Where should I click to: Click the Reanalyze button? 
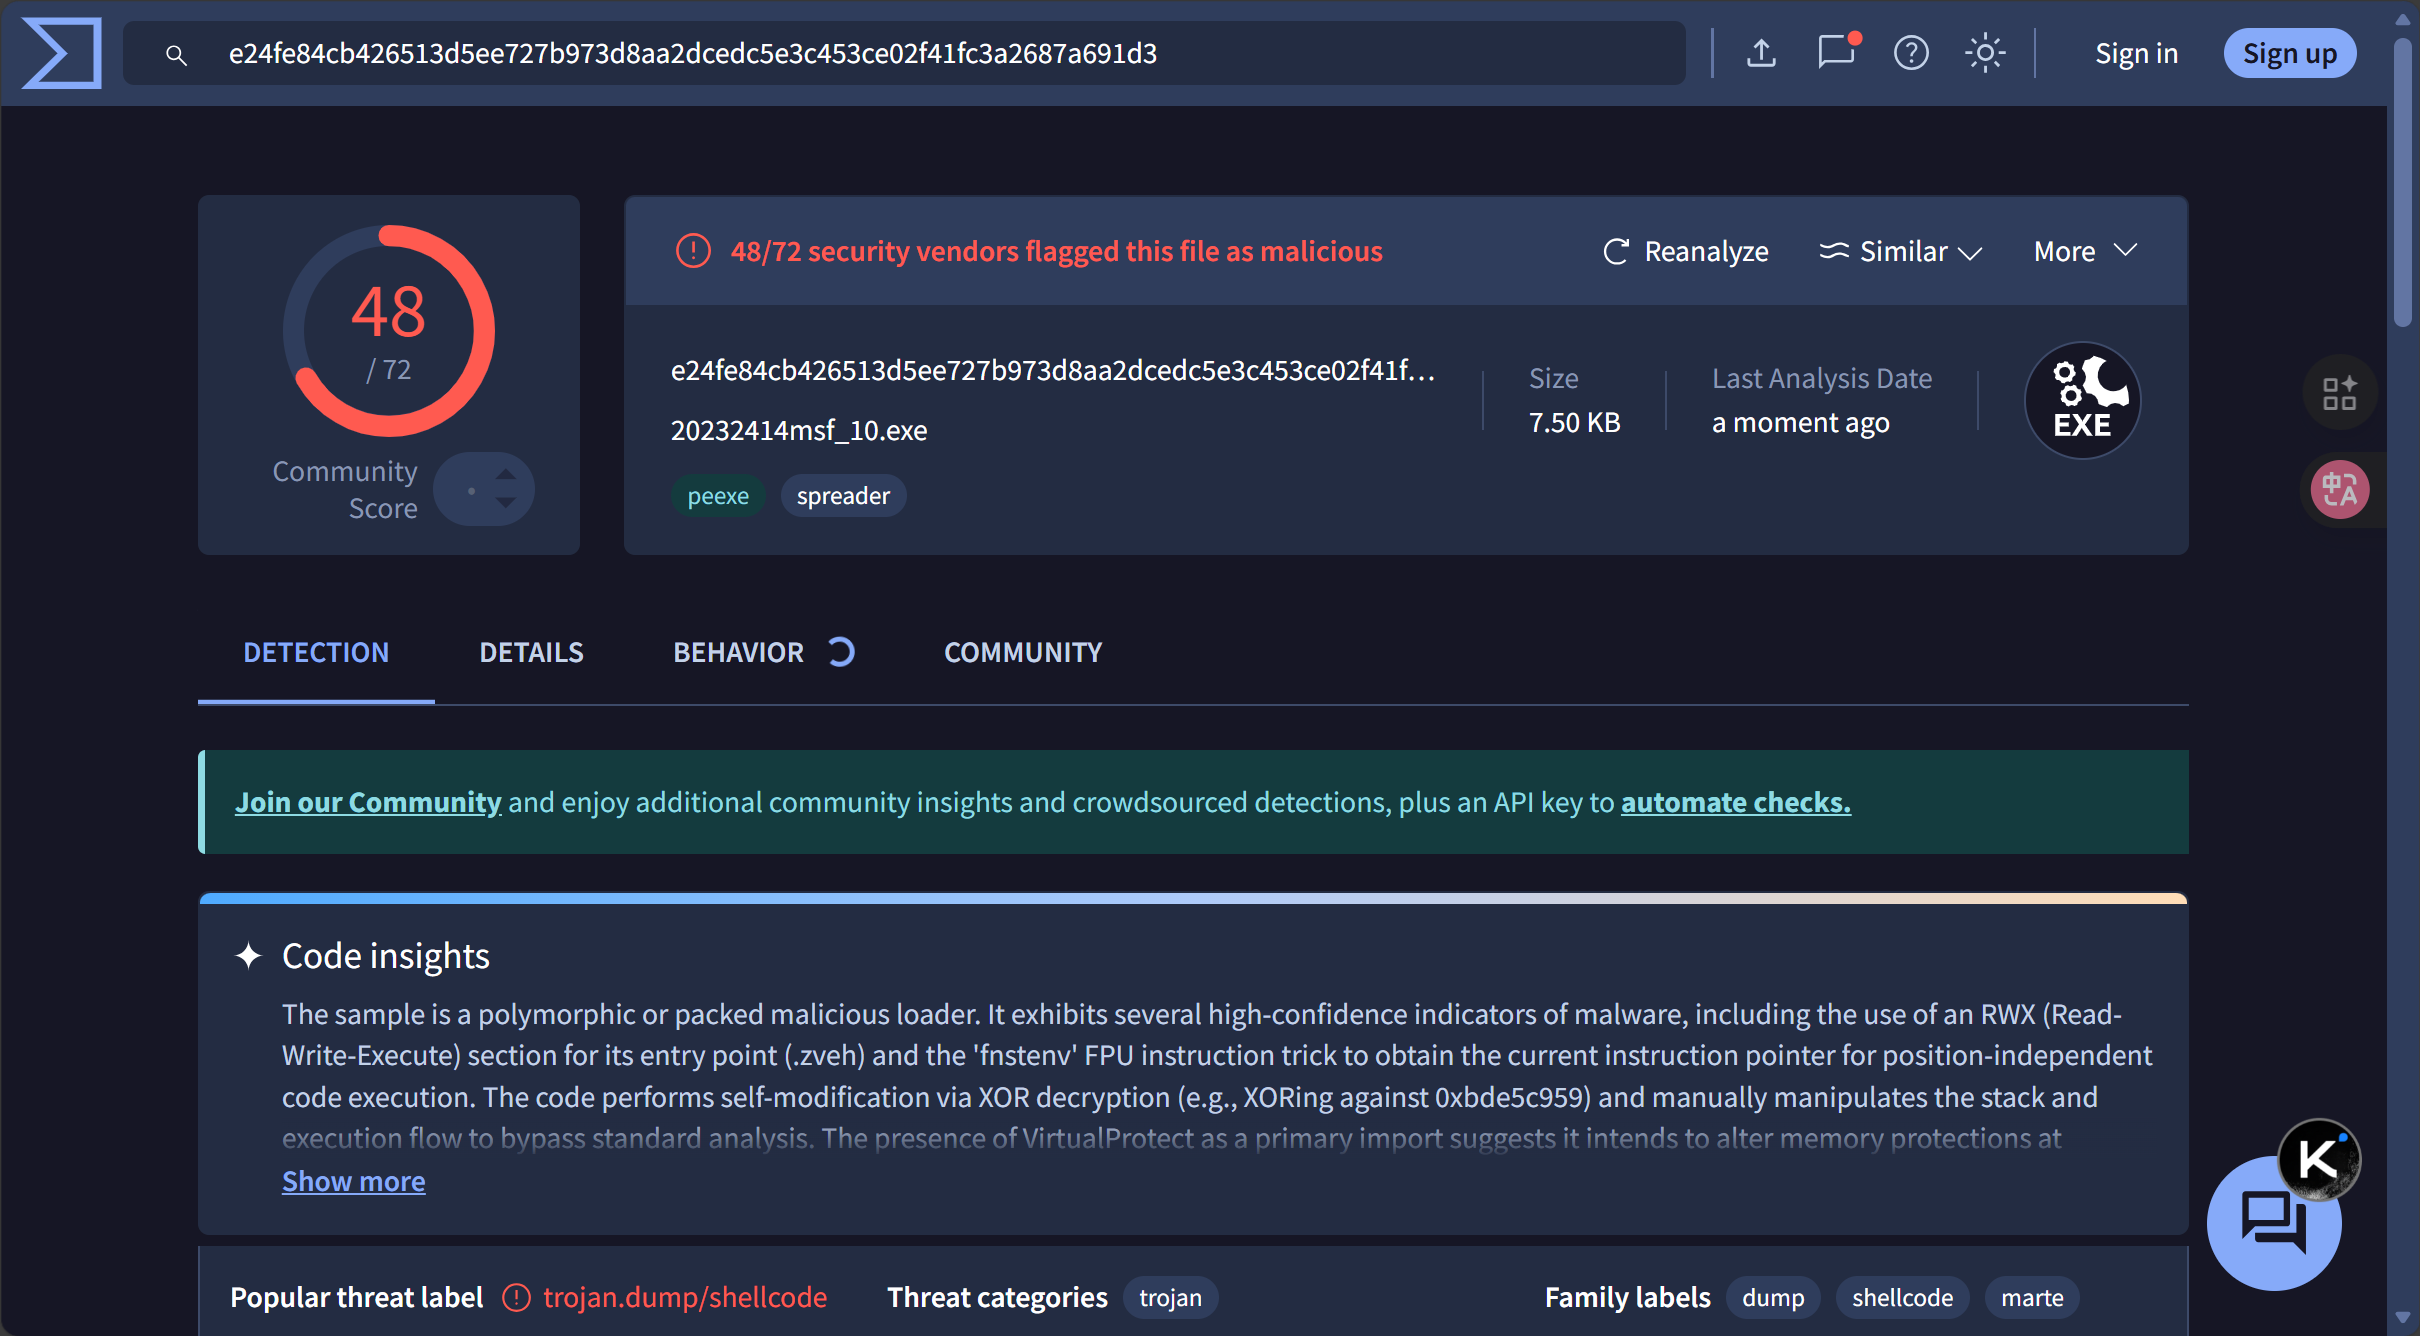[1686, 252]
